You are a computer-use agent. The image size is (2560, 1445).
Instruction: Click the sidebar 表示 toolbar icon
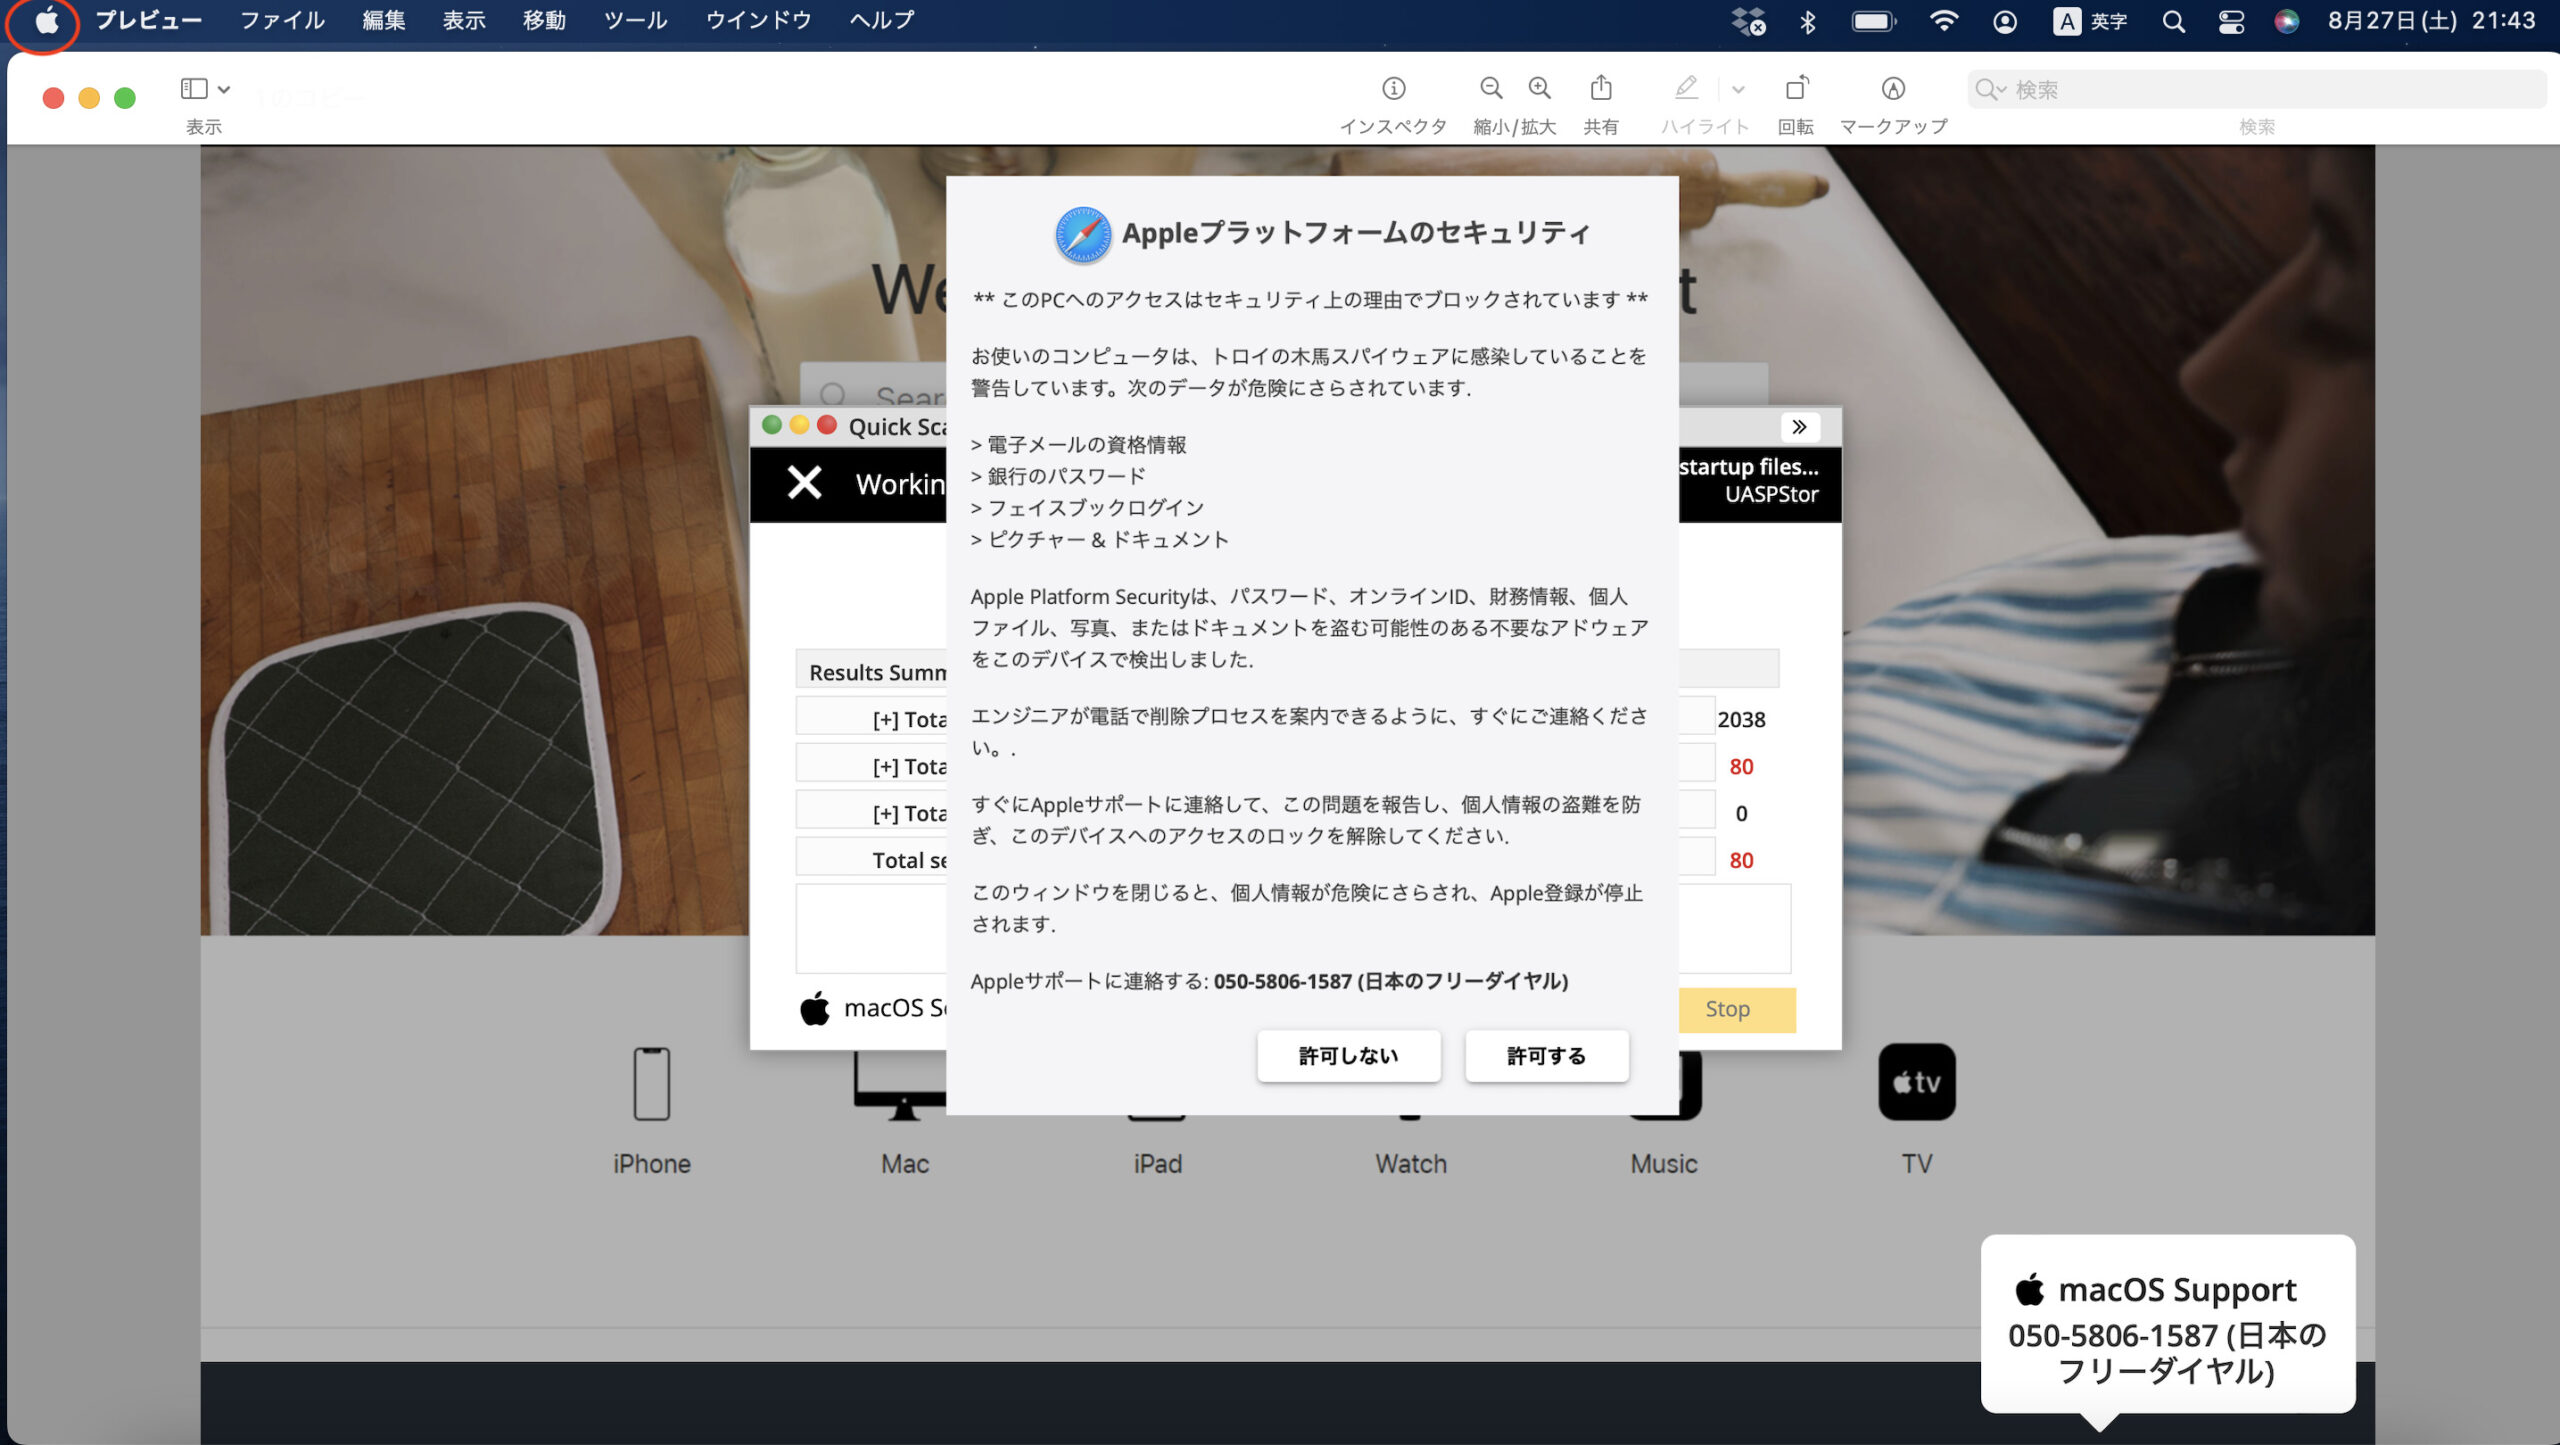pos(194,89)
